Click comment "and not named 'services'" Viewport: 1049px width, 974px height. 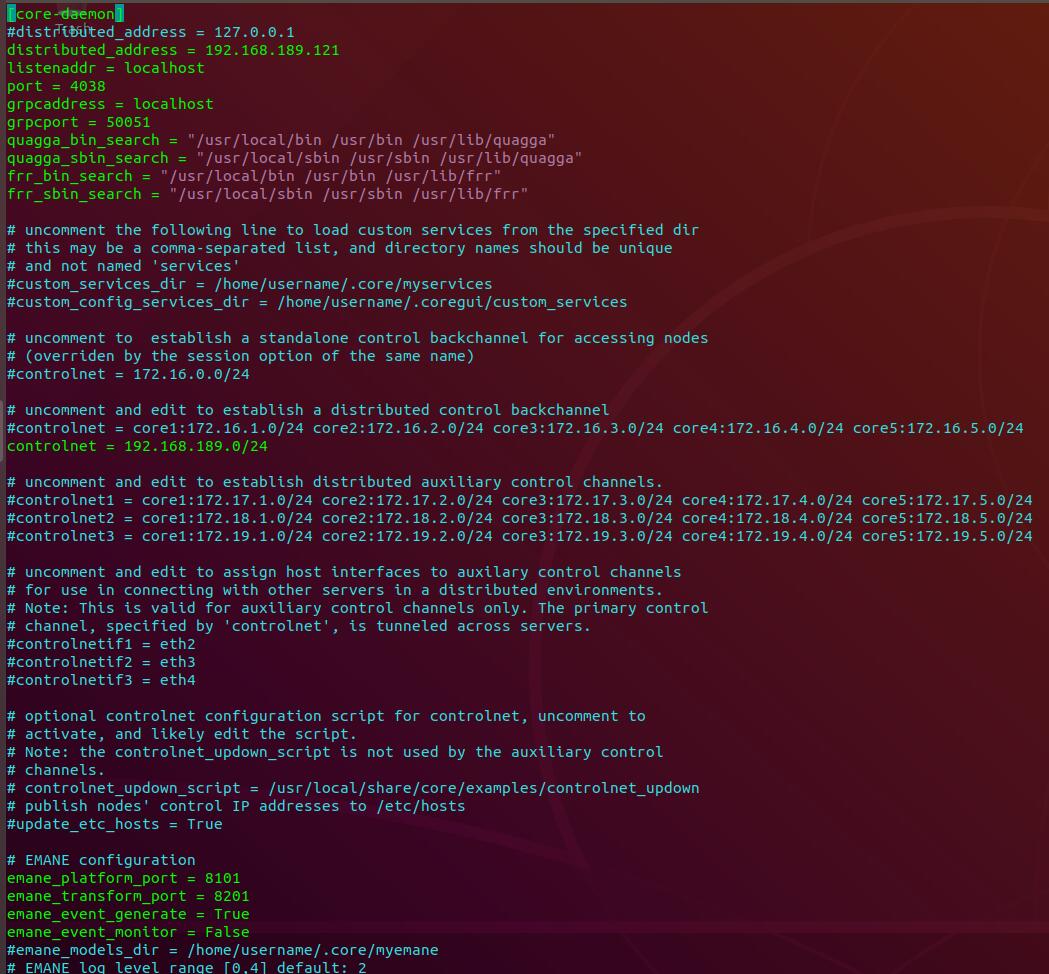click(123, 266)
